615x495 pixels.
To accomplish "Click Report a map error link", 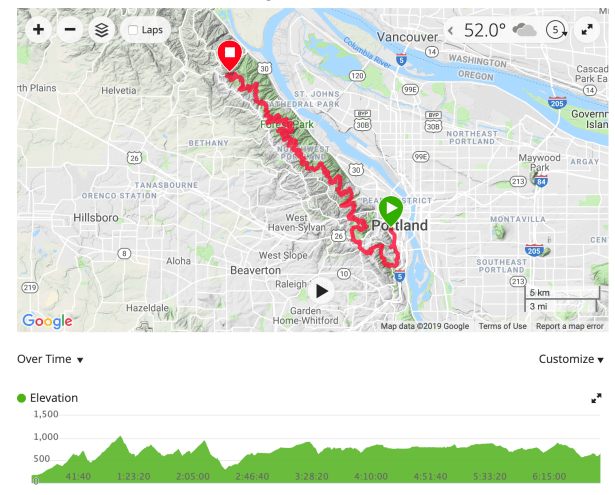I will pyautogui.click(x=569, y=326).
